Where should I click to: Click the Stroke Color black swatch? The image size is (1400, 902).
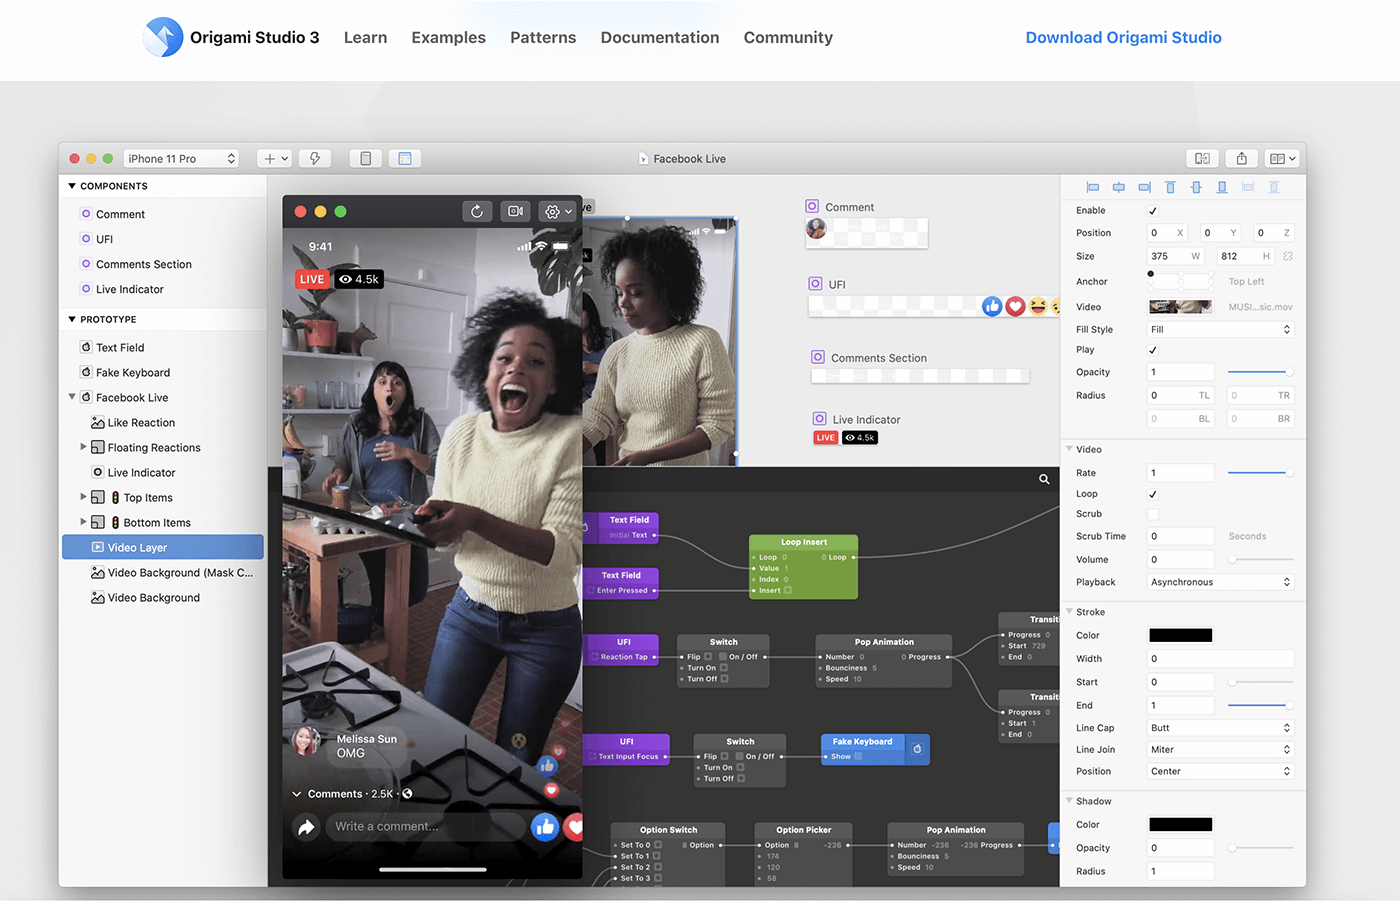click(1180, 635)
